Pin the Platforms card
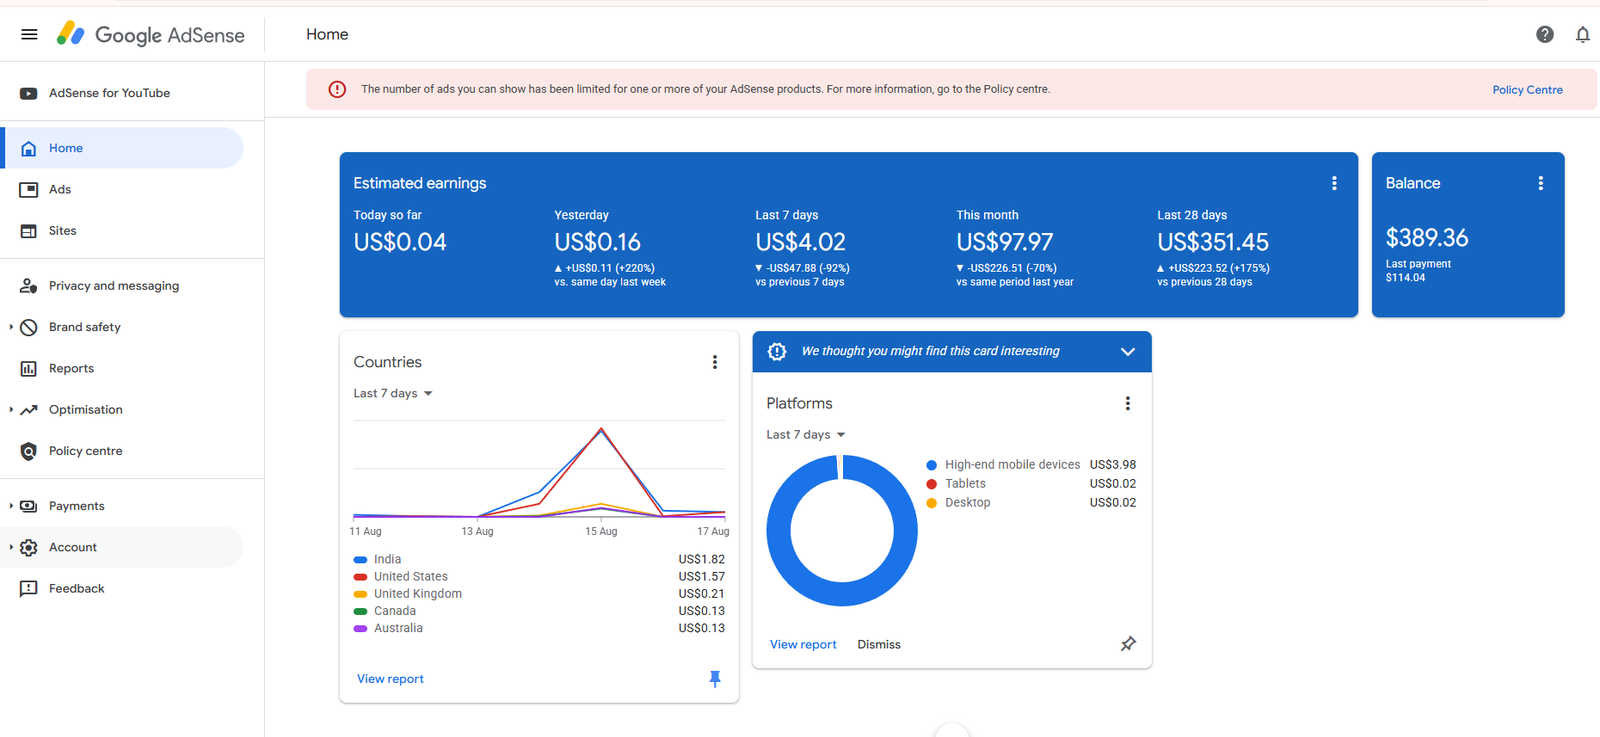 click(1128, 644)
